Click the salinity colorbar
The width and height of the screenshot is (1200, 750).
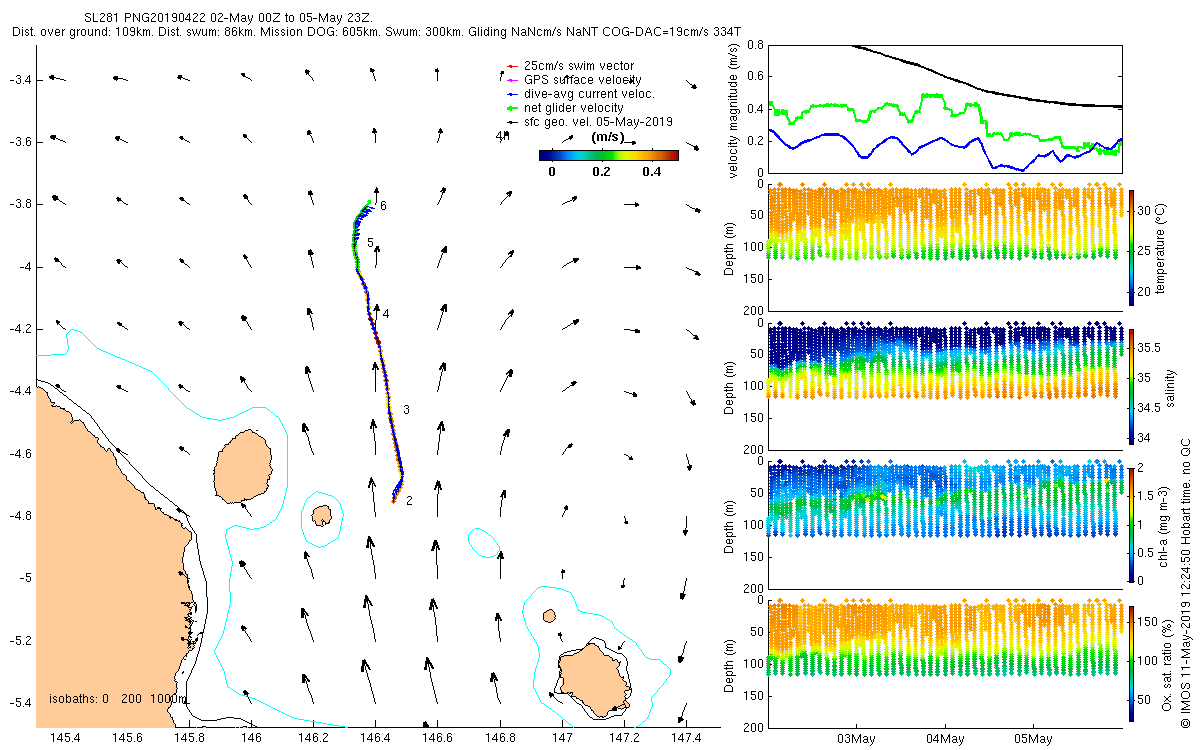1132,385
